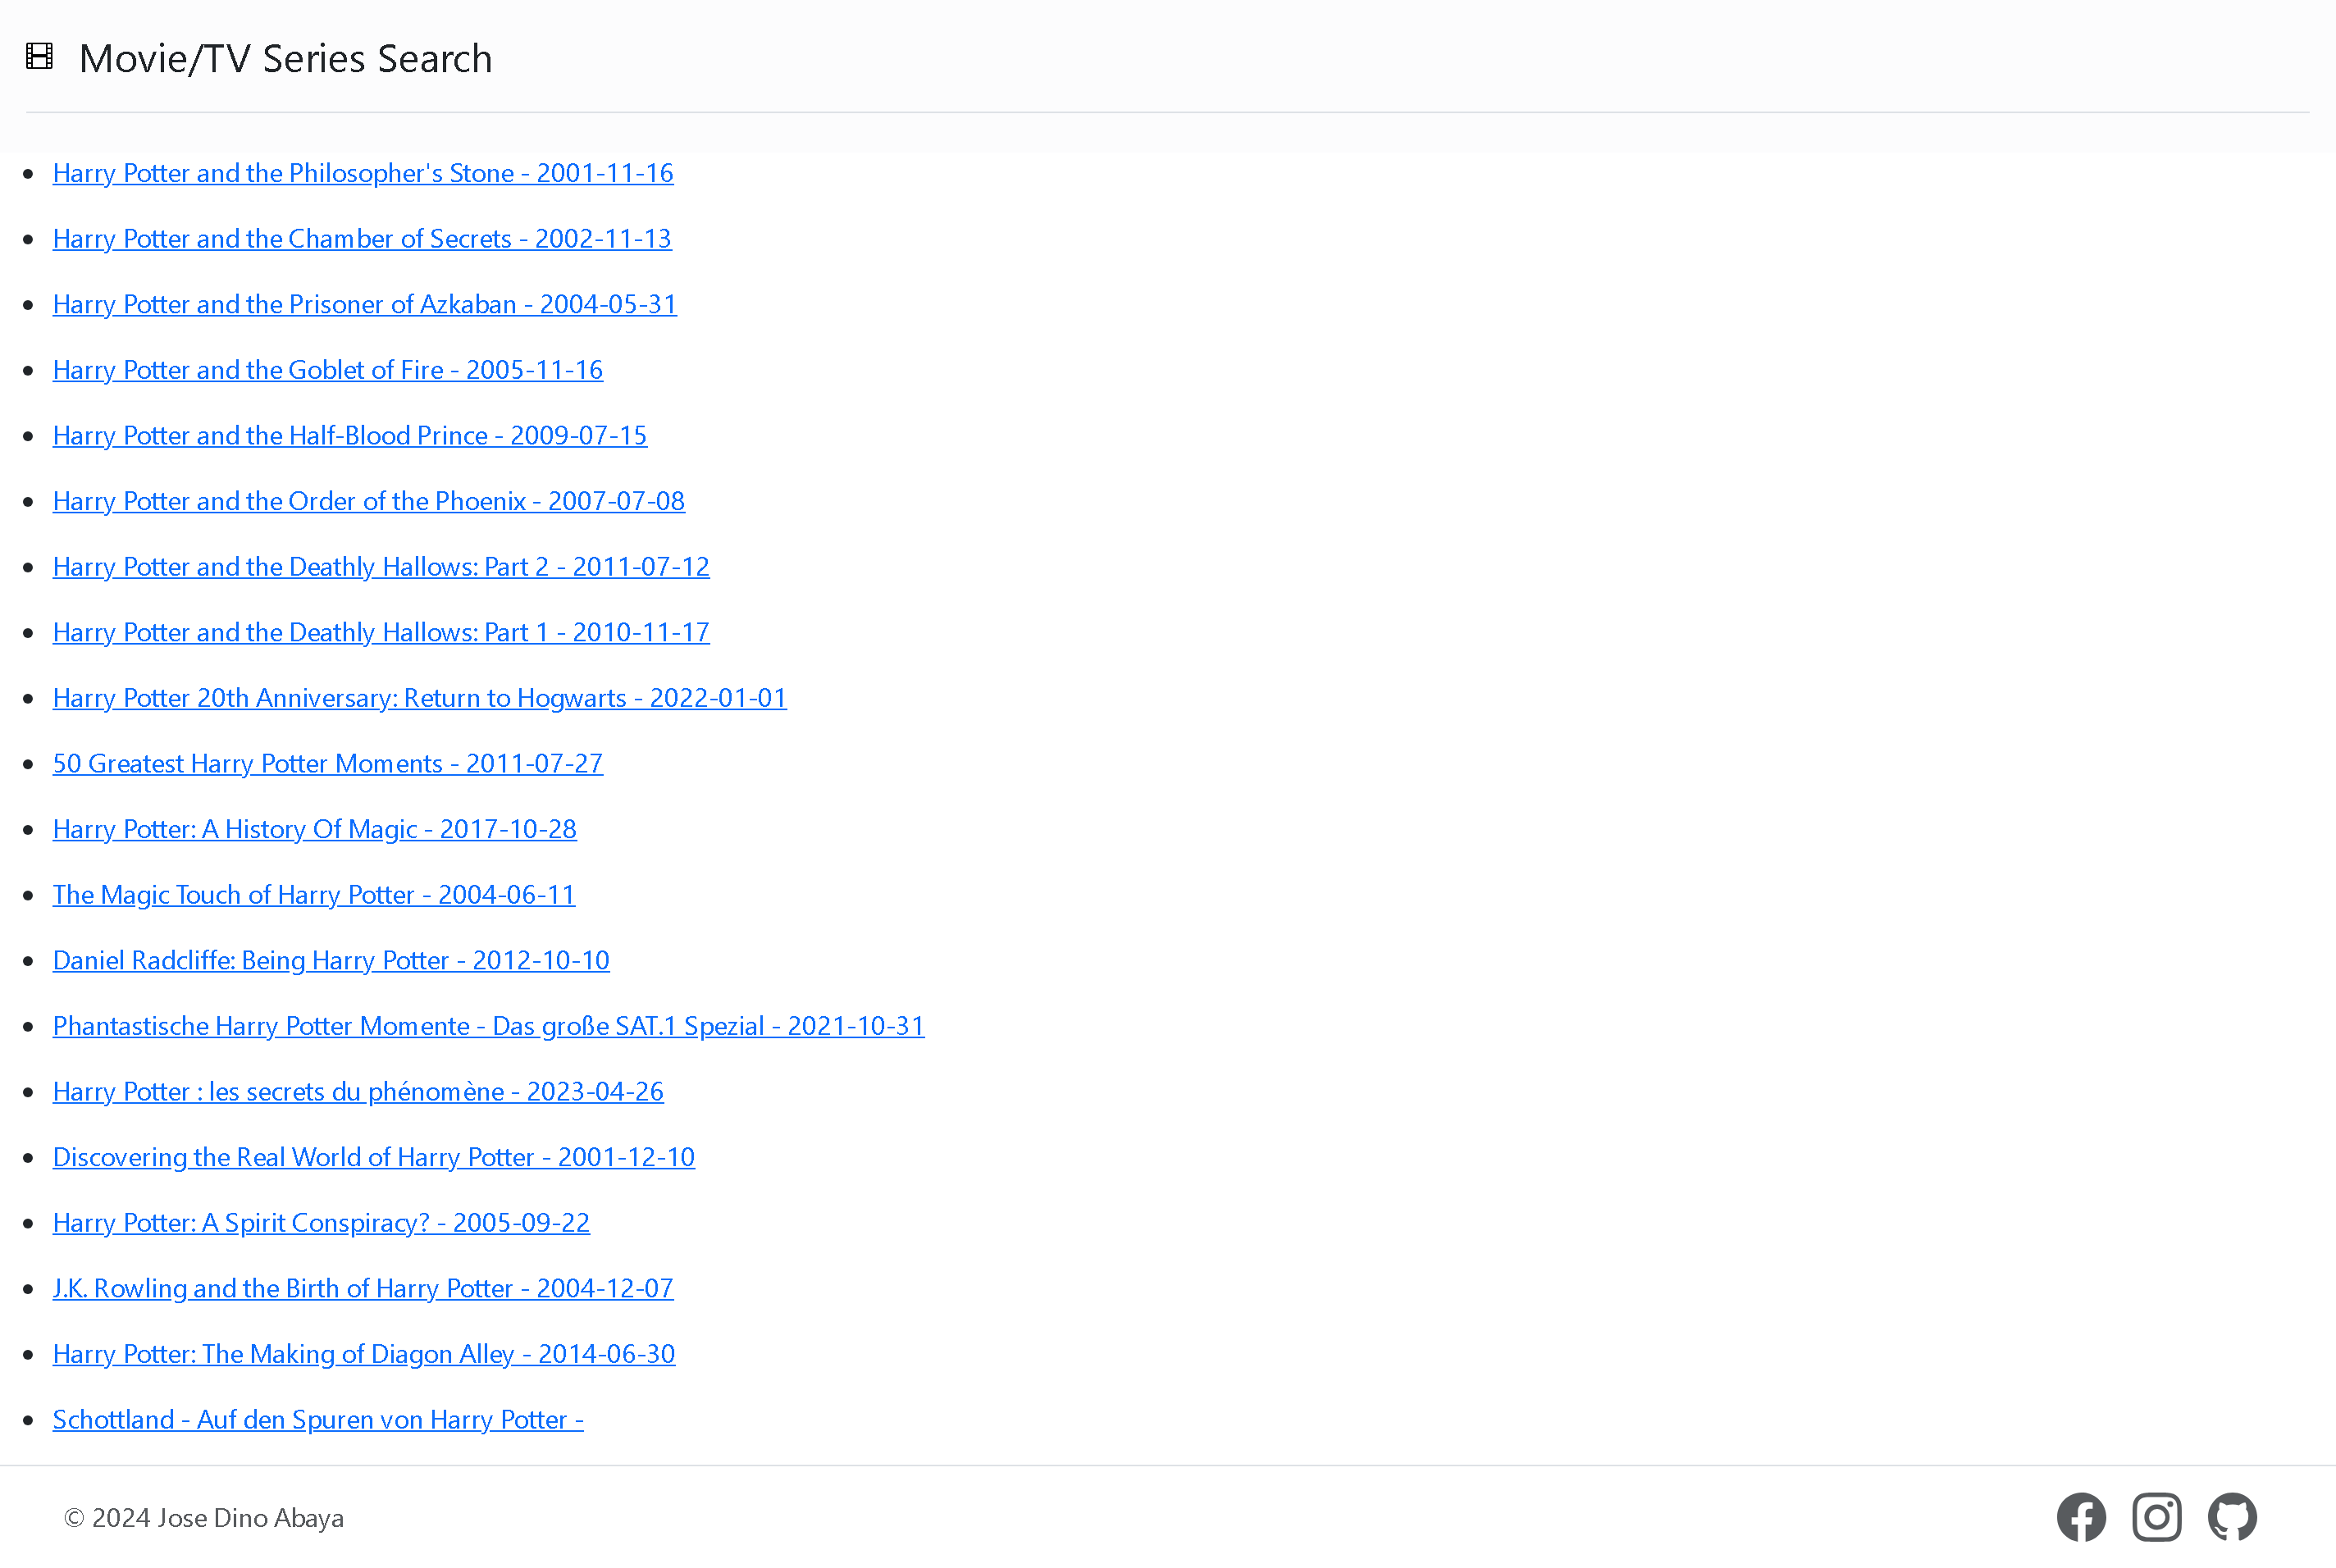This screenshot has height=1568, width=2336.
Task: Select J.K. Rowling and the Birth of Harry Potter
Action: click(363, 1288)
